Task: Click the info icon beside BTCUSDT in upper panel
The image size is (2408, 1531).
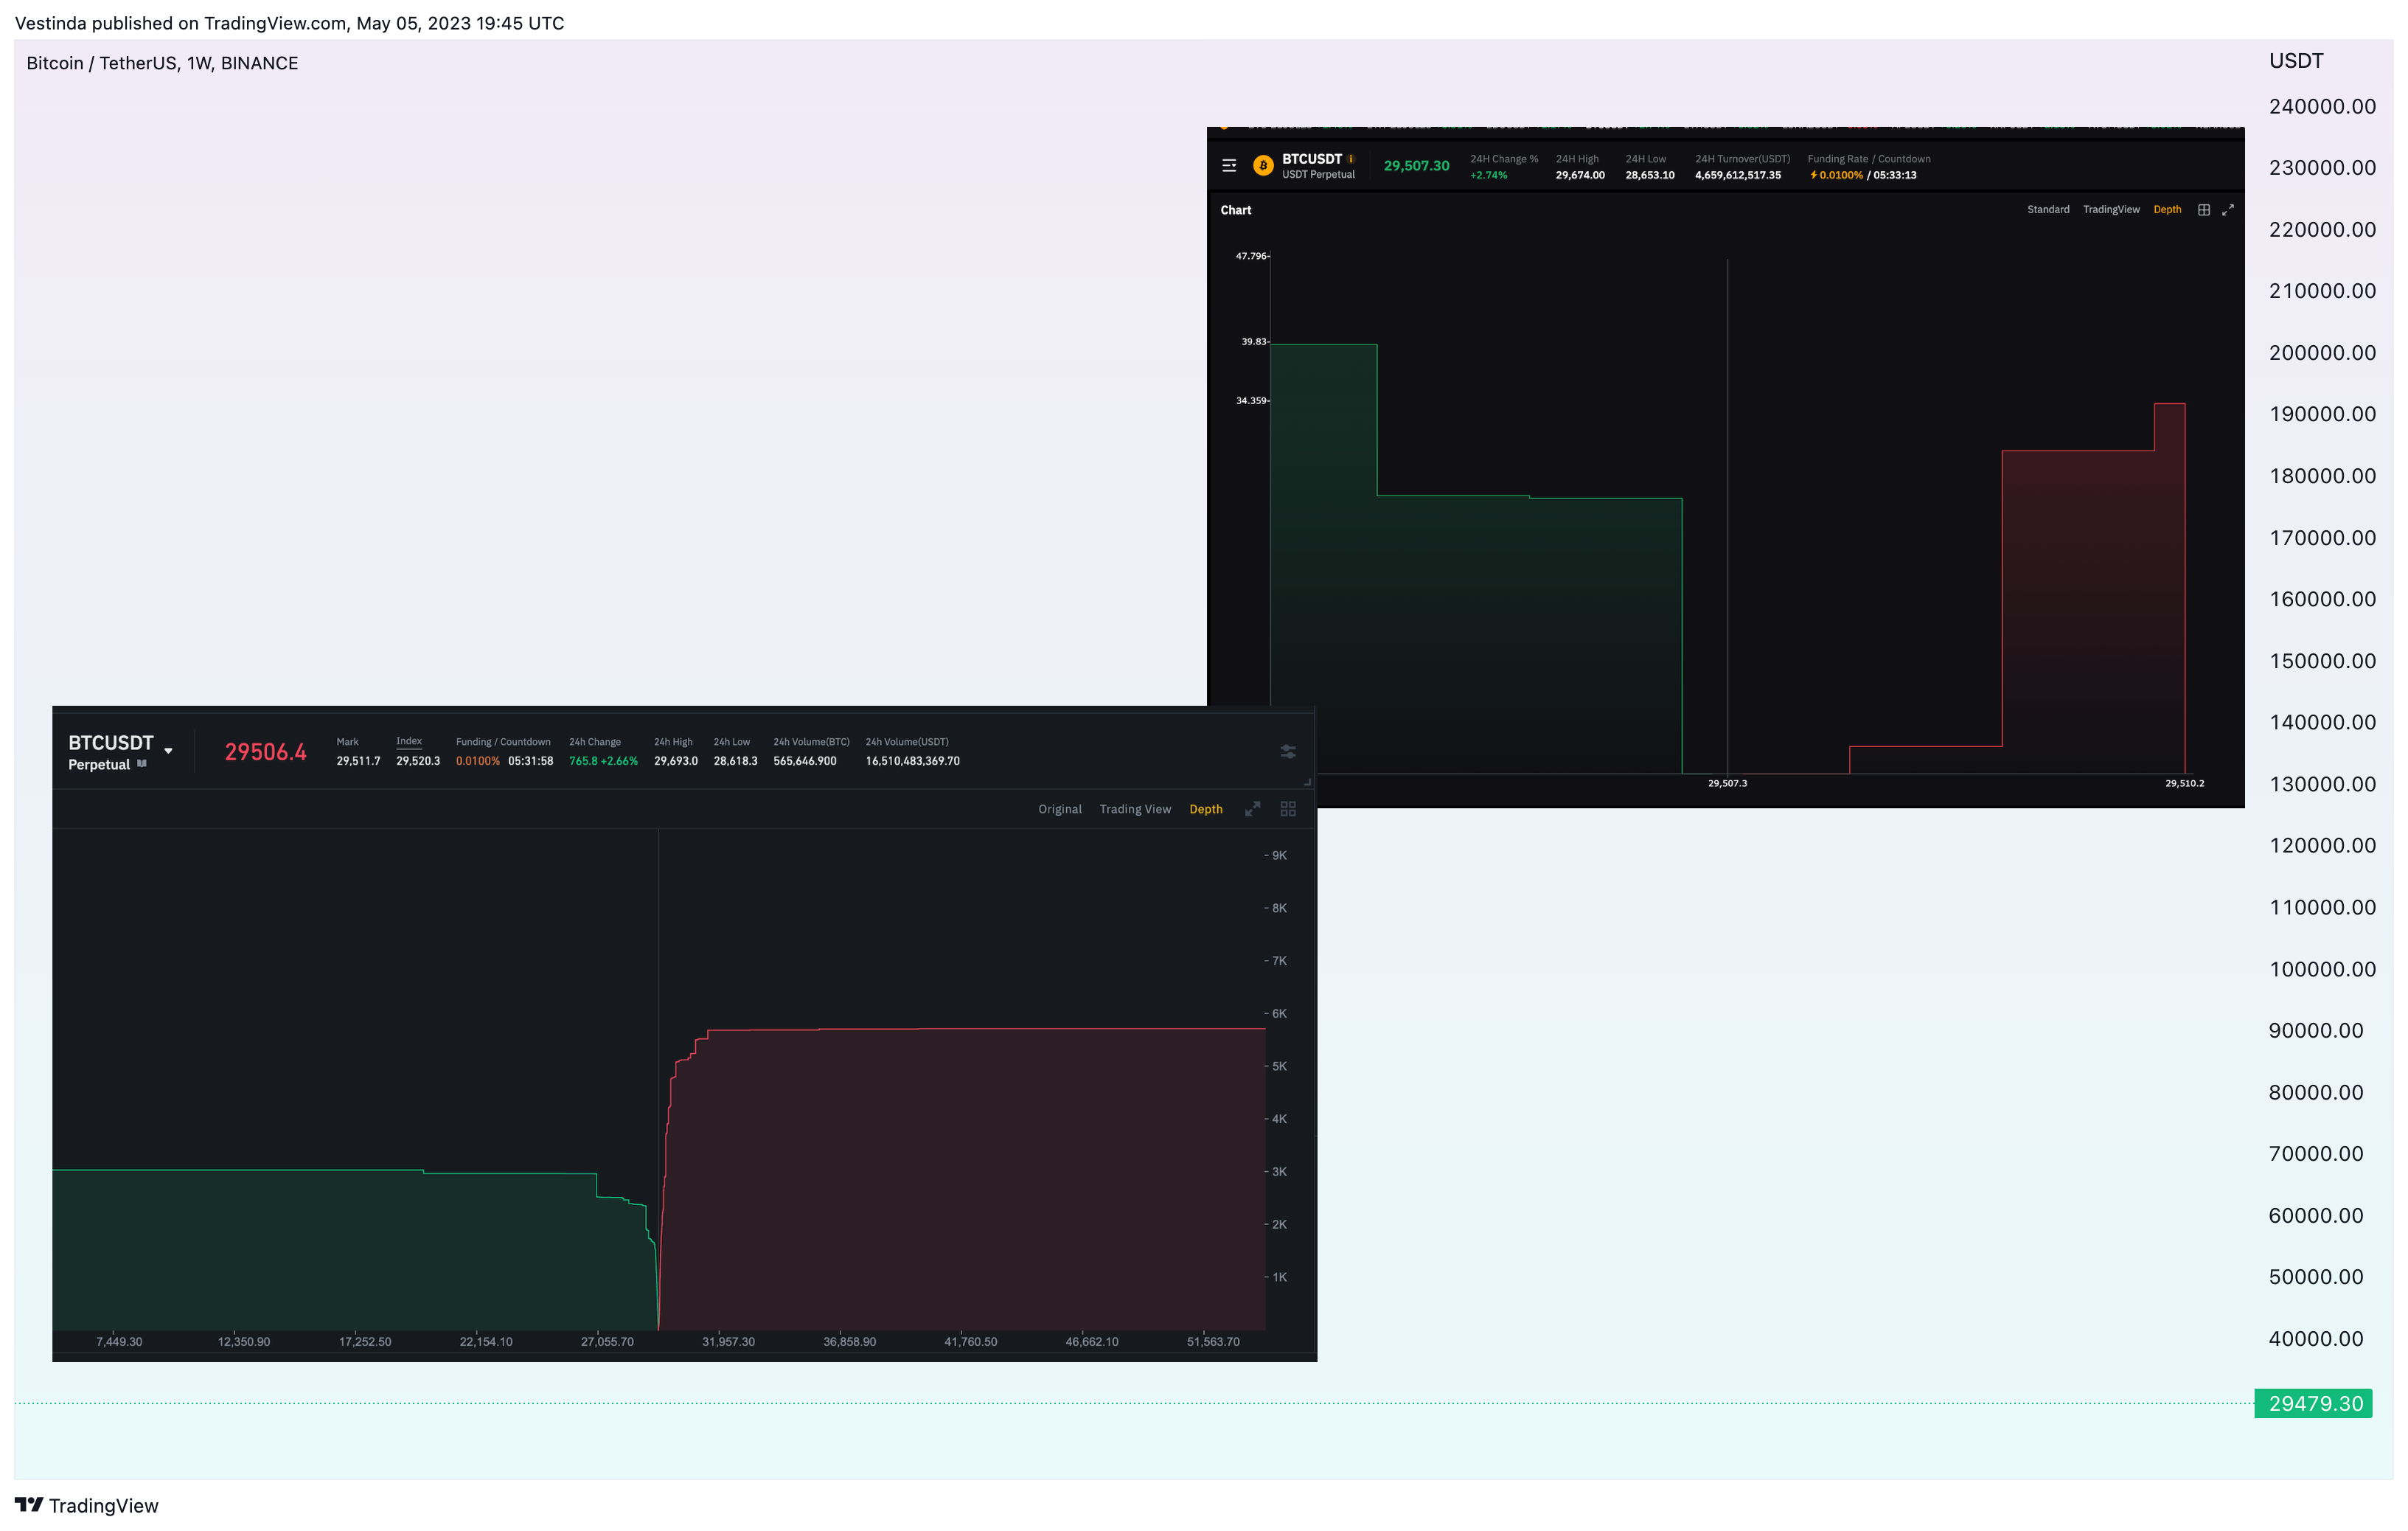Action: [x=1351, y=159]
